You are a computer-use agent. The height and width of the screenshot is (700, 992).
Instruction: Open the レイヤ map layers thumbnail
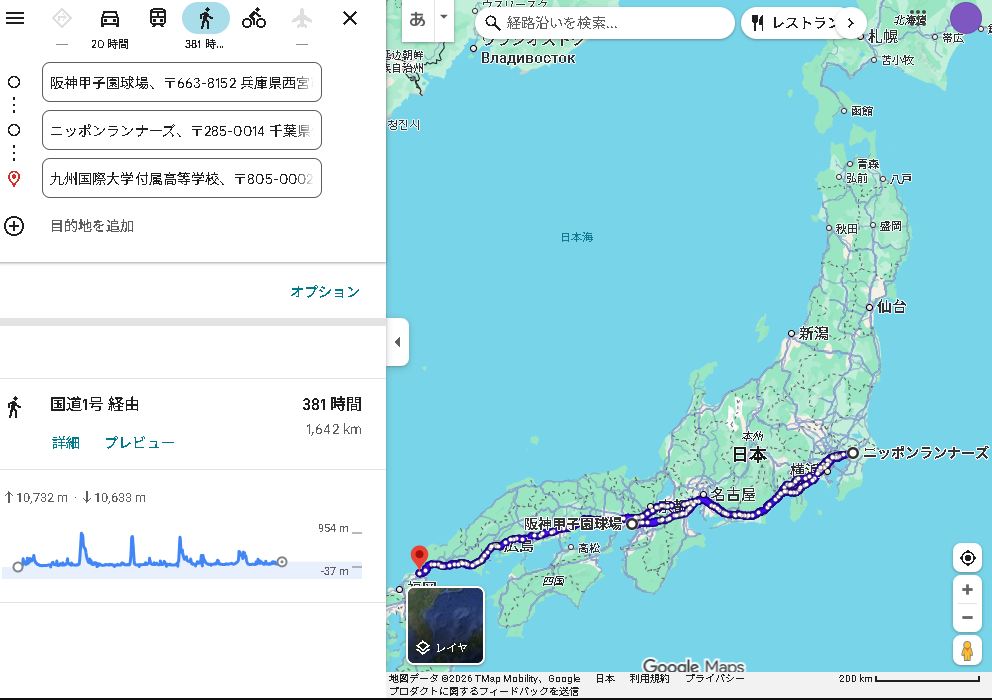pos(445,625)
